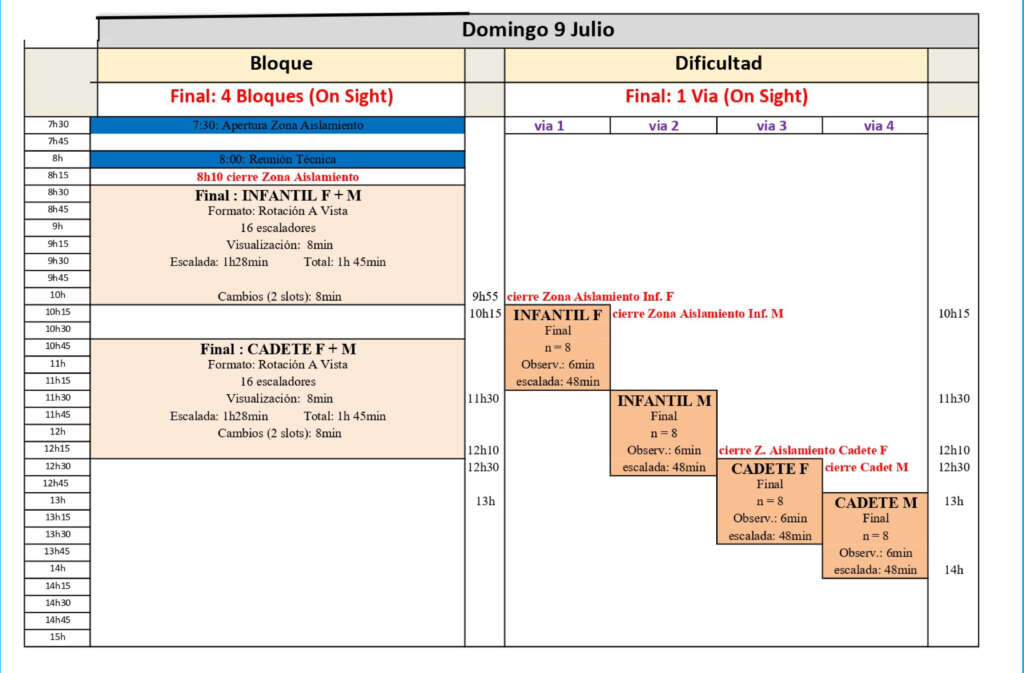Select the via 3 column header
Image resolution: width=1024 pixels, height=673 pixels.
click(770, 126)
